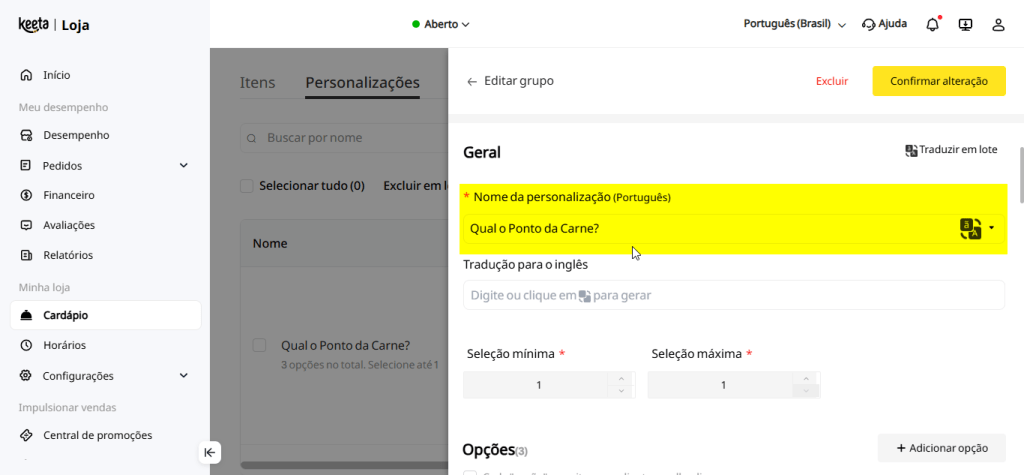Increase Seleção máxima with up stepper arrow

pos(805,379)
